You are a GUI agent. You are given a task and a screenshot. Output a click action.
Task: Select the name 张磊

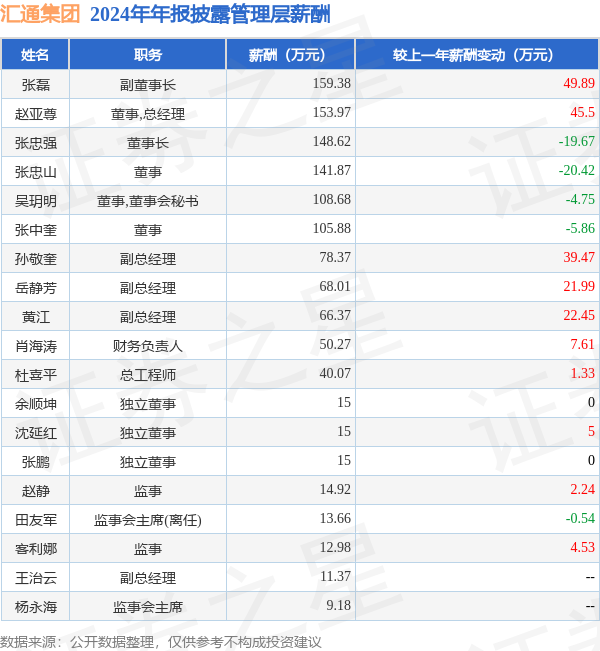(x=36, y=85)
